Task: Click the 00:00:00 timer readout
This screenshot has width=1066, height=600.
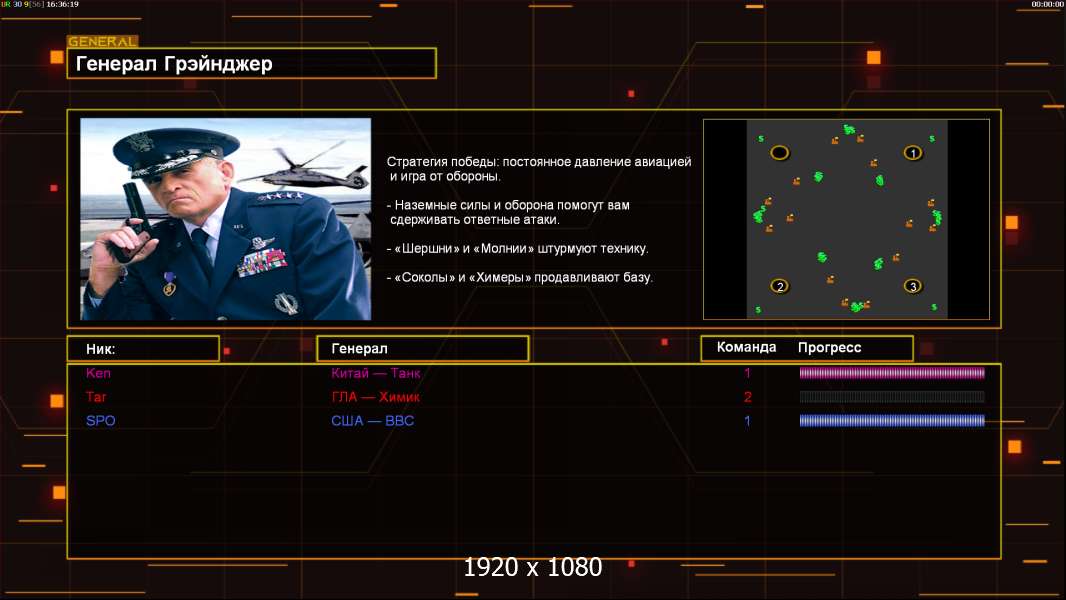Action: click(x=1048, y=4)
